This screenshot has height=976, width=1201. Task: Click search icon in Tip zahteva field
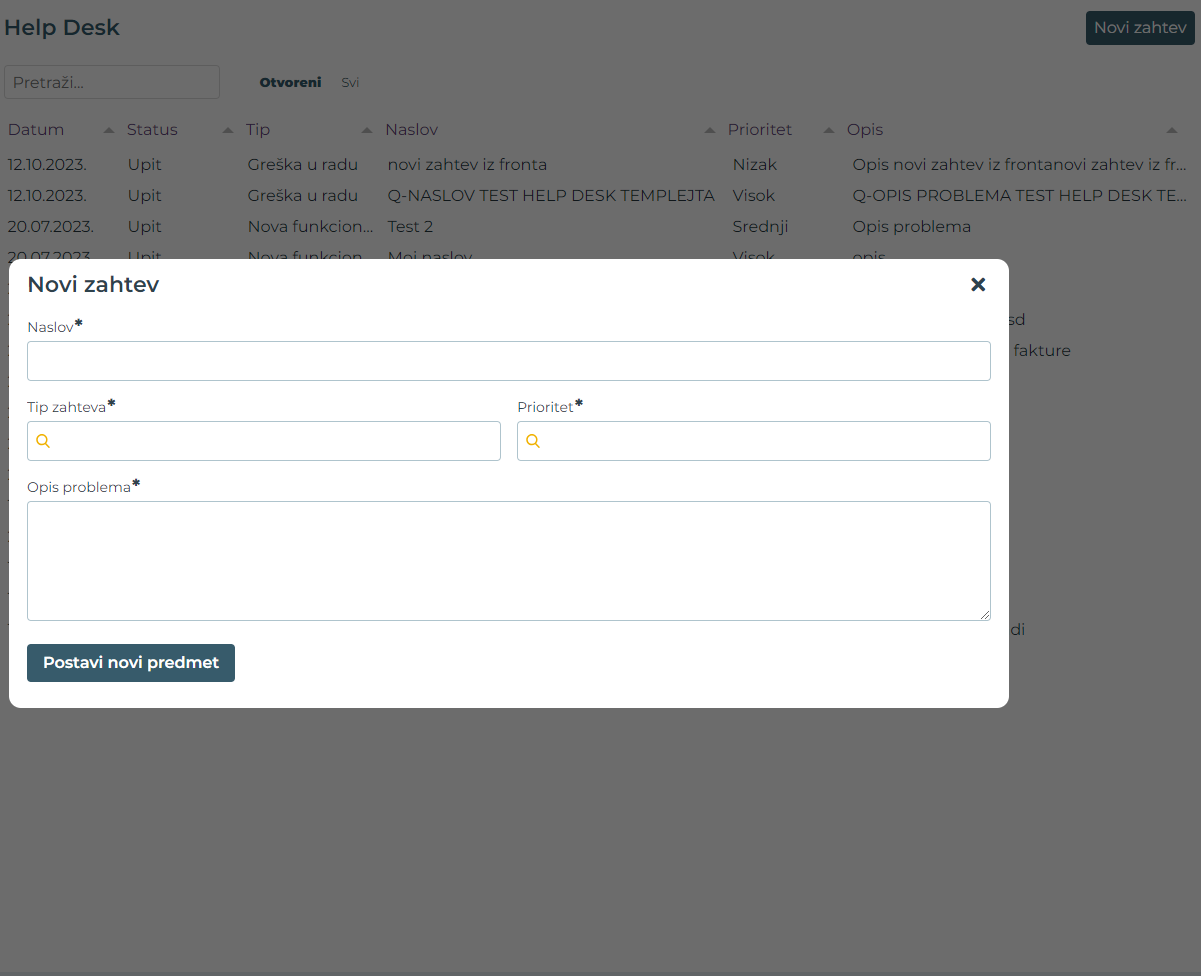[x=43, y=441]
